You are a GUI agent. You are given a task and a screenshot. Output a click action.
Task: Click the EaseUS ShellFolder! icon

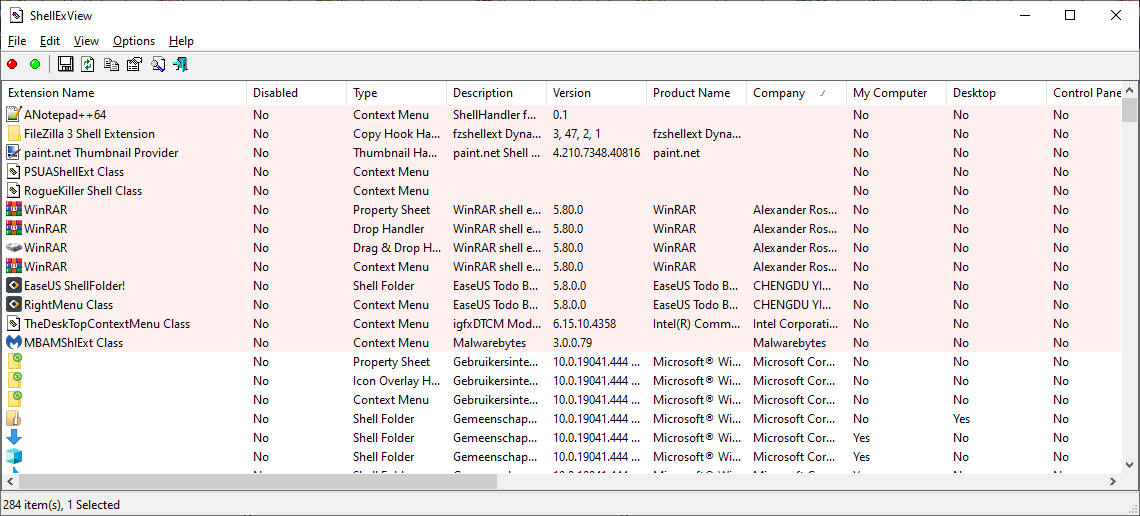click(14, 286)
